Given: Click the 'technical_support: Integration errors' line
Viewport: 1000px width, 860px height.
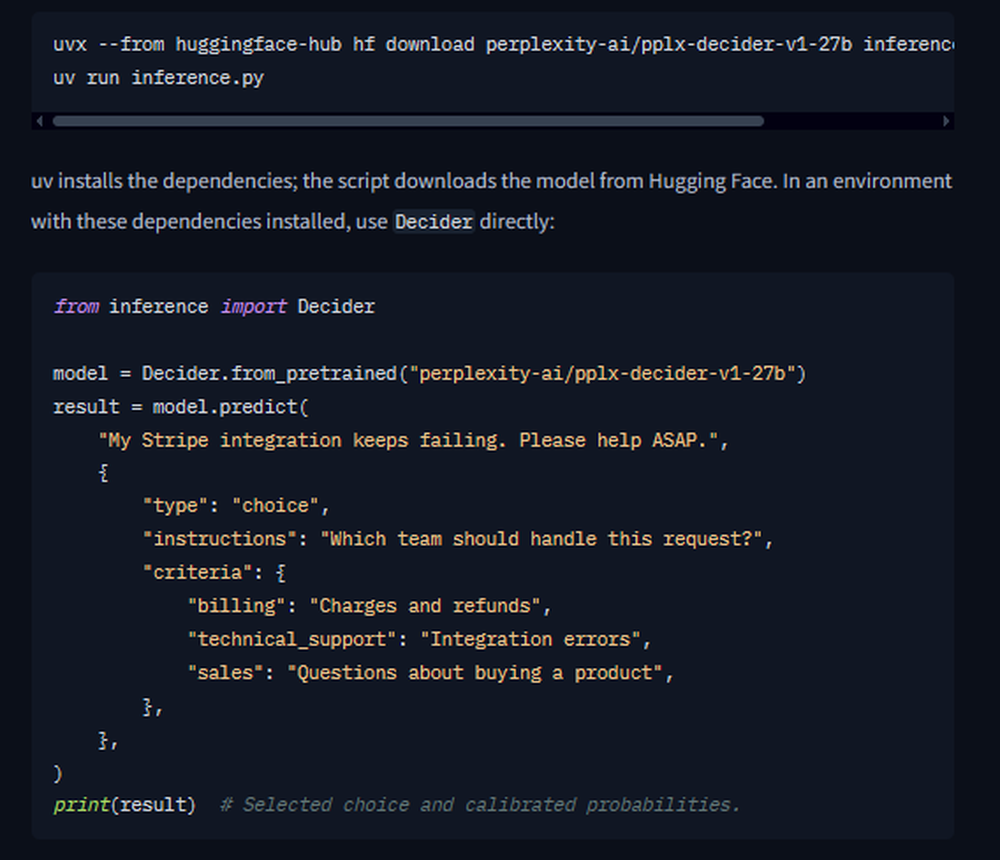Looking at the screenshot, I should 419,639.
